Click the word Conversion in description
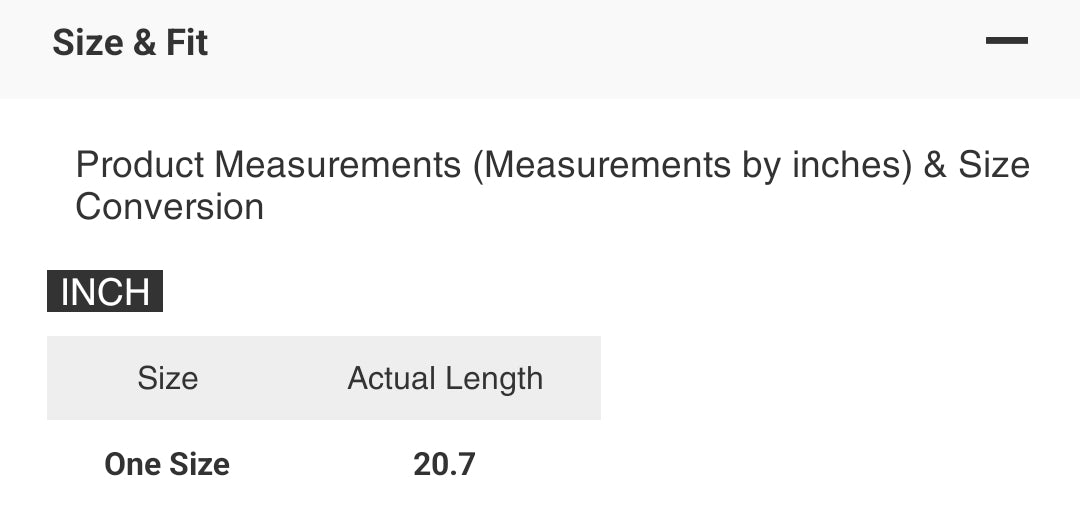The width and height of the screenshot is (1080, 523). point(169,207)
